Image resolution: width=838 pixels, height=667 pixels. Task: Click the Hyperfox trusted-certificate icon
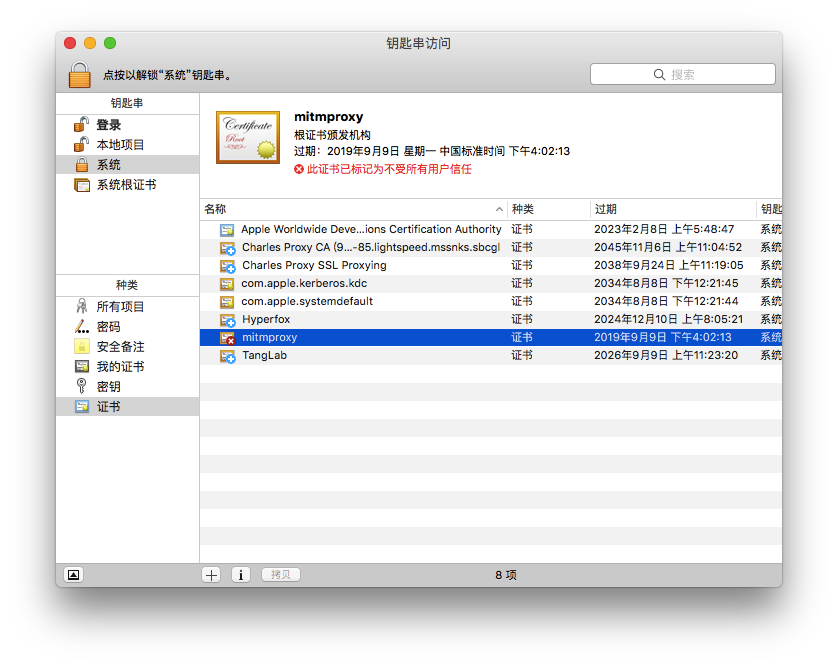pos(228,321)
